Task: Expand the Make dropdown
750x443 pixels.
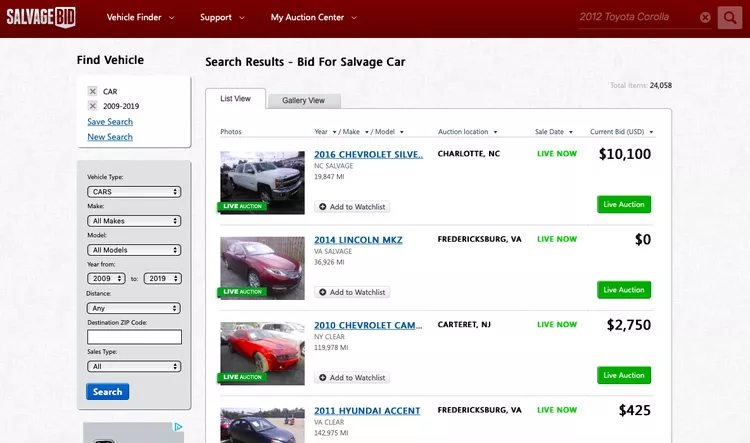Action: point(134,221)
